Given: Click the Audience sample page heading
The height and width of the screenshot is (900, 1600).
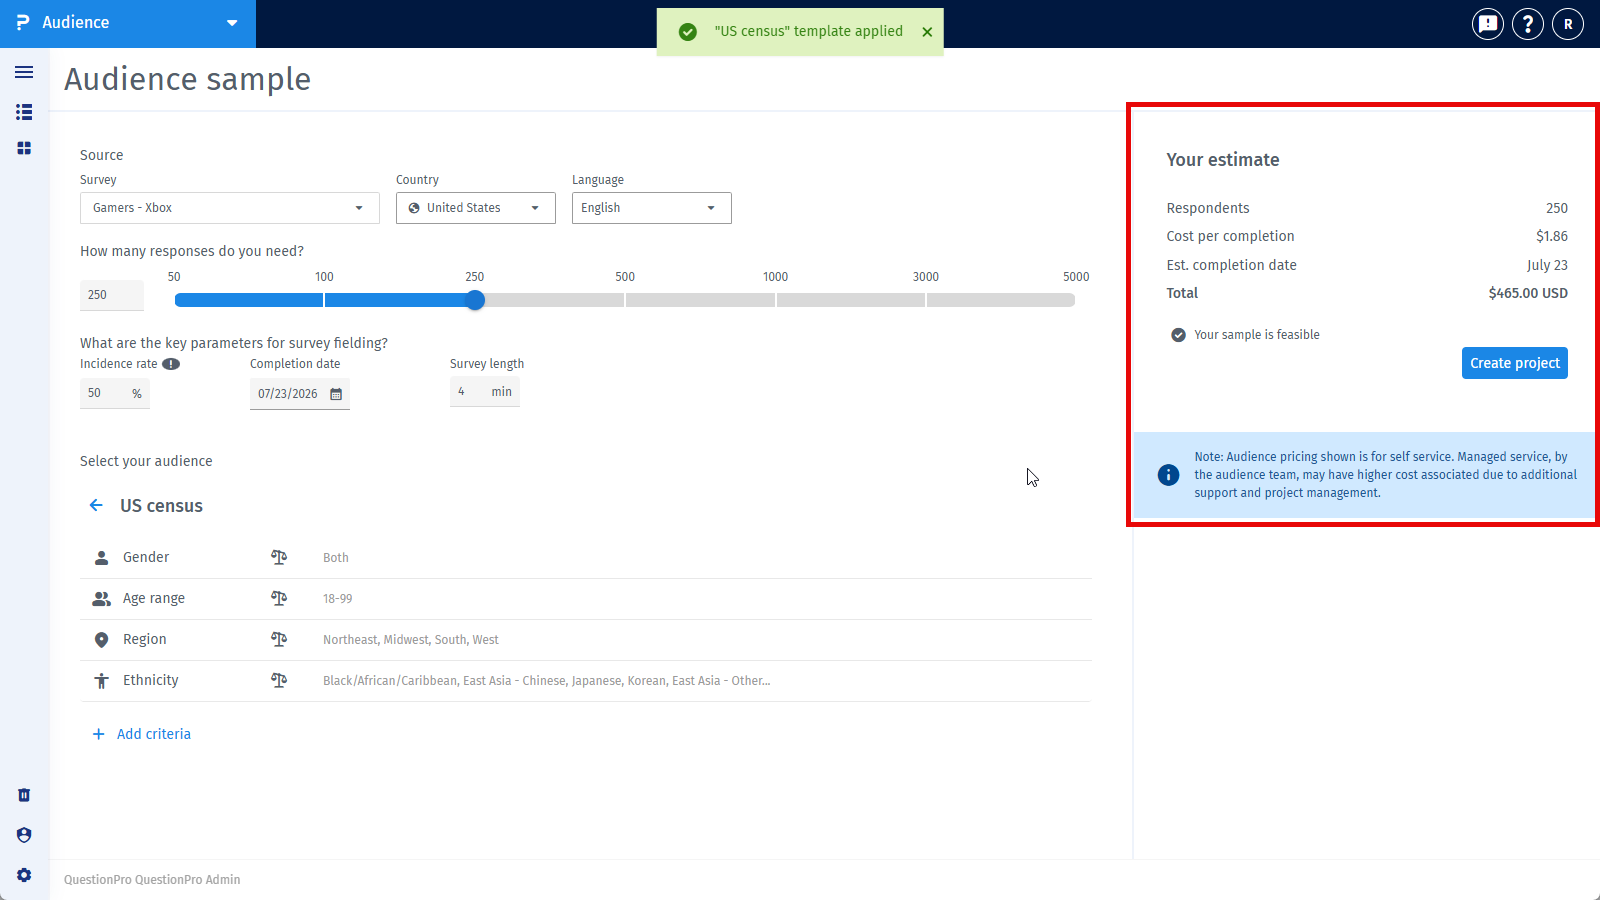Looking at the screenshot, I should coord(188,79).
